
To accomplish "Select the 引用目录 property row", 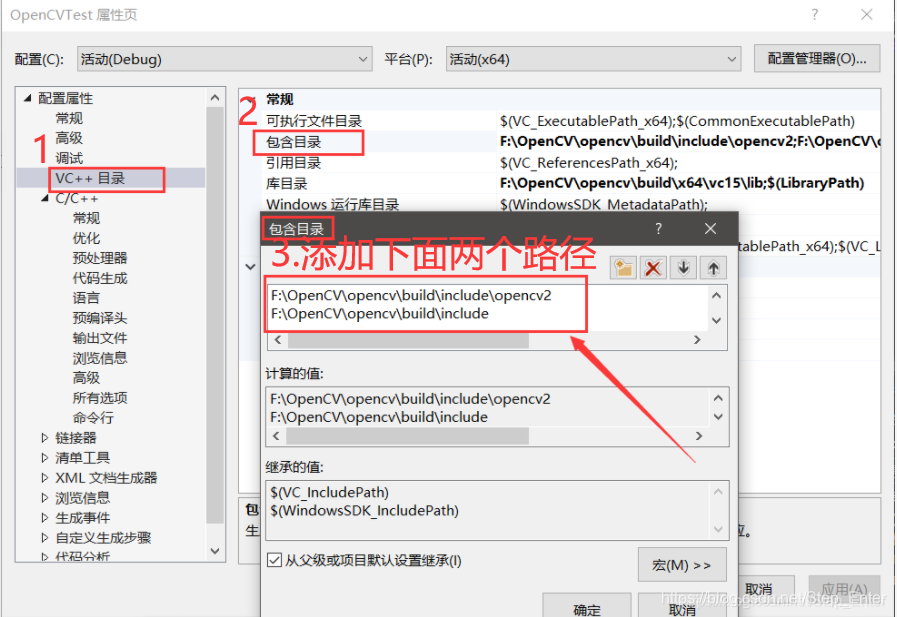I will (x=293, y=163).
